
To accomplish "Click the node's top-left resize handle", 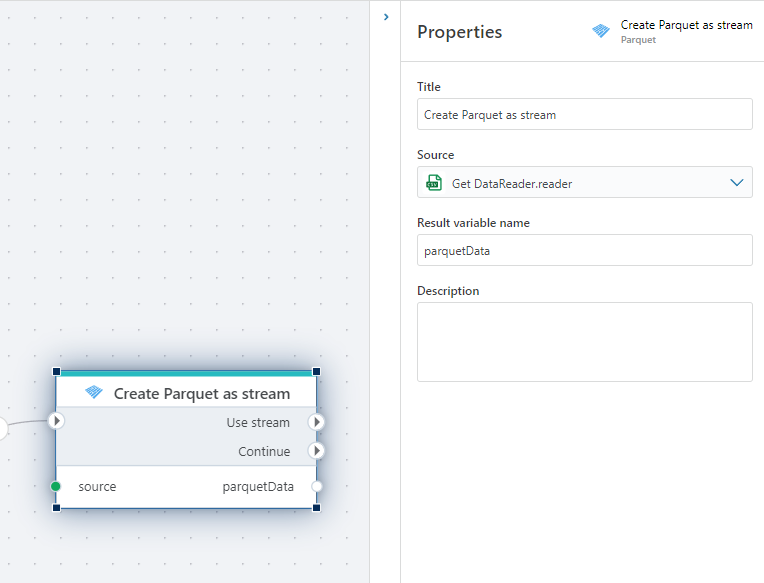I will [56, 371].
